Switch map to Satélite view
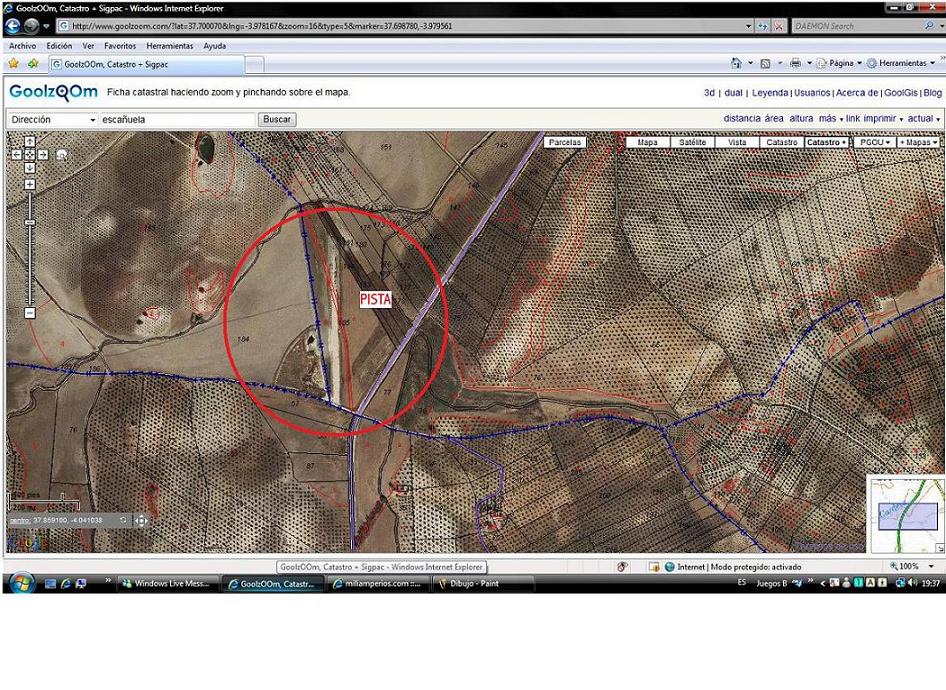Screen dimensions: 946x690 (692, 142)
